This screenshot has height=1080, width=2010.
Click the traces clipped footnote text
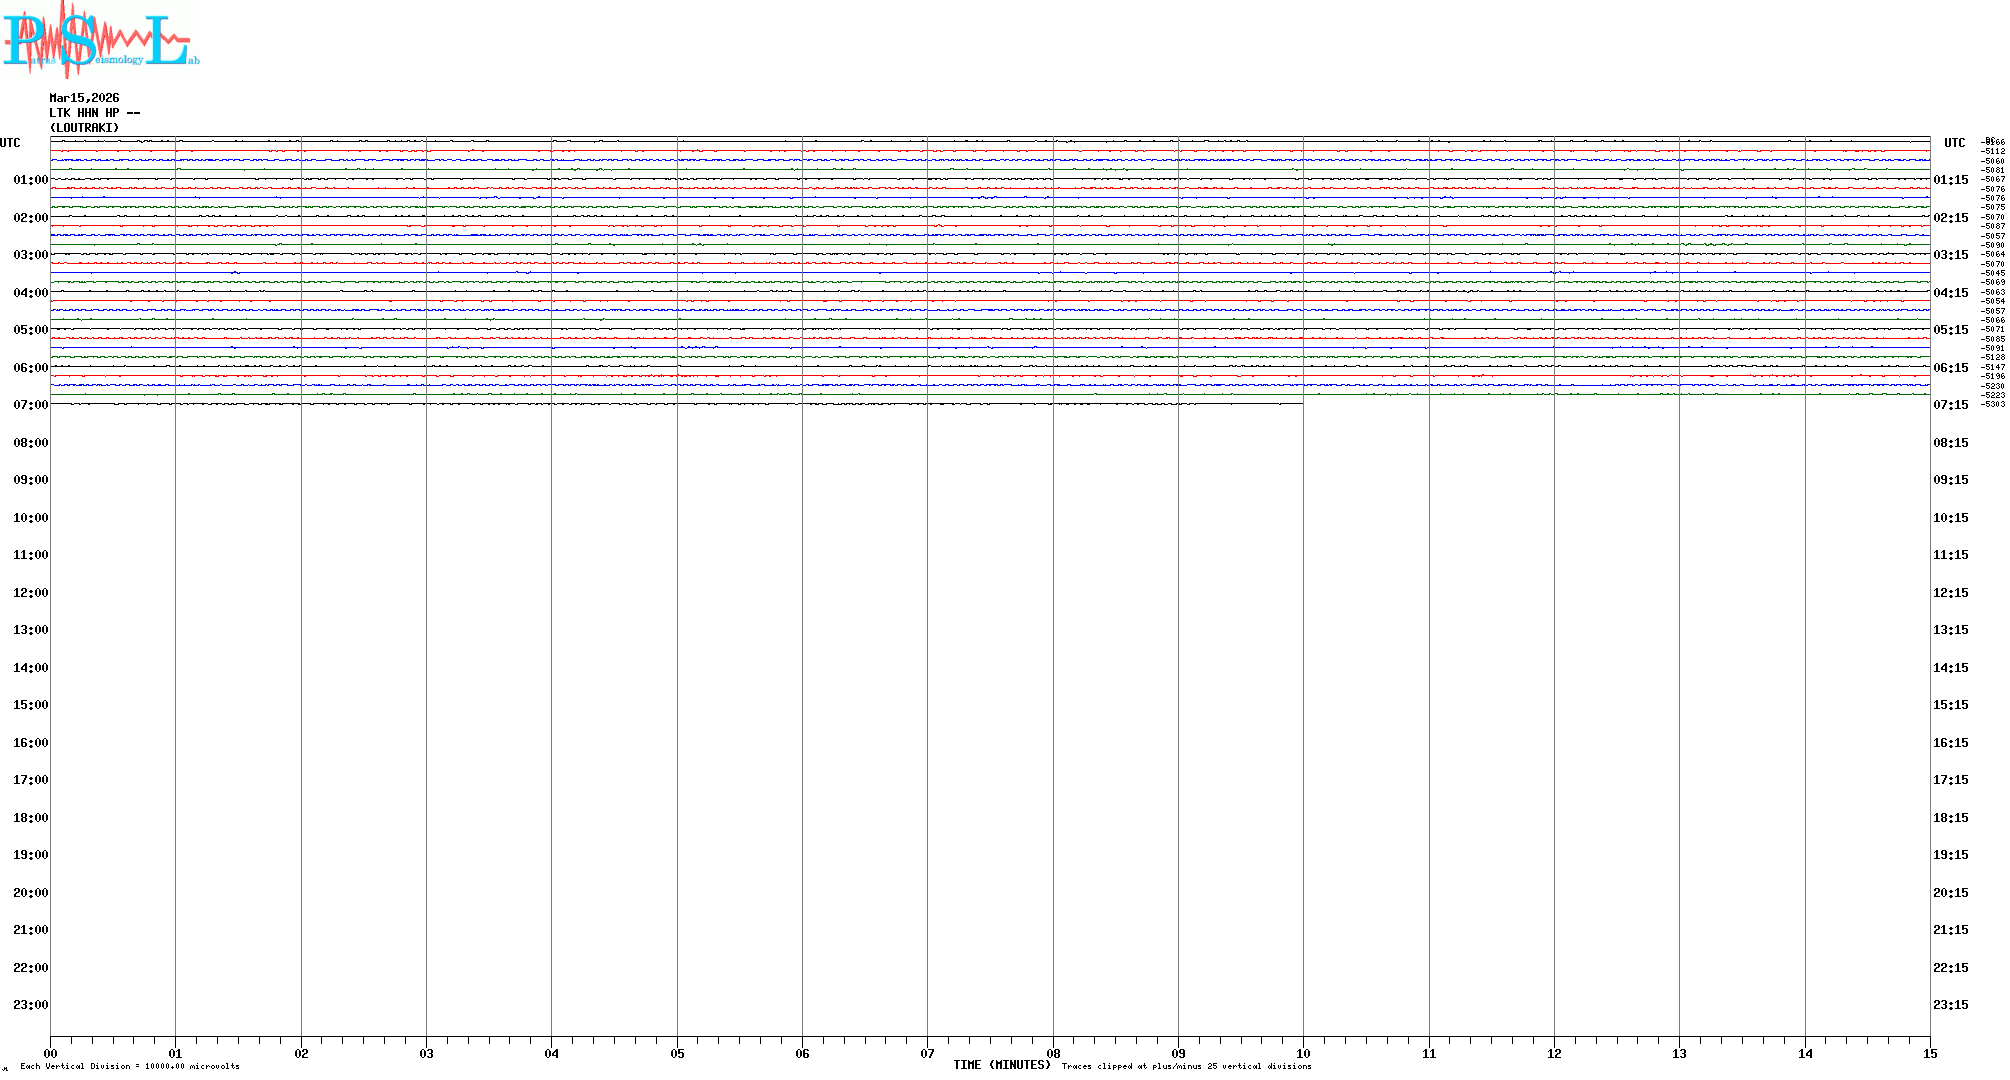coord(1186,1066)
